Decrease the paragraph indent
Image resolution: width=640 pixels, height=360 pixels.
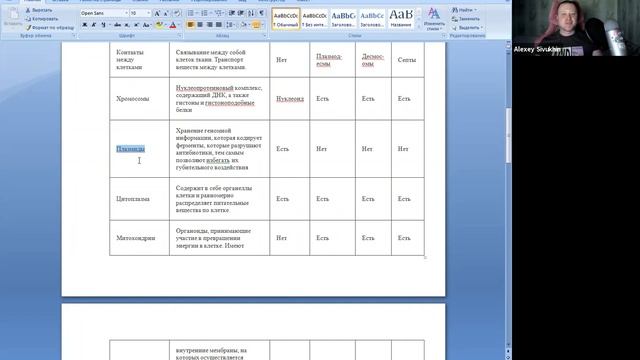pyautogui.click(x=232, y=13)
